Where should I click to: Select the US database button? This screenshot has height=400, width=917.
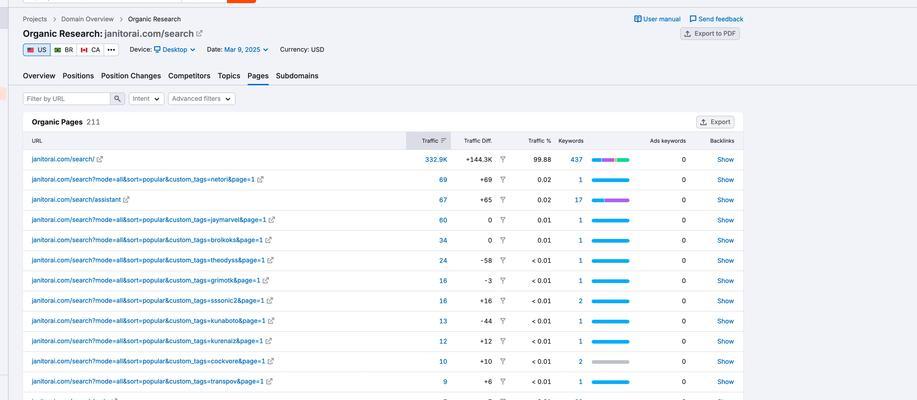tap(37, 50)
